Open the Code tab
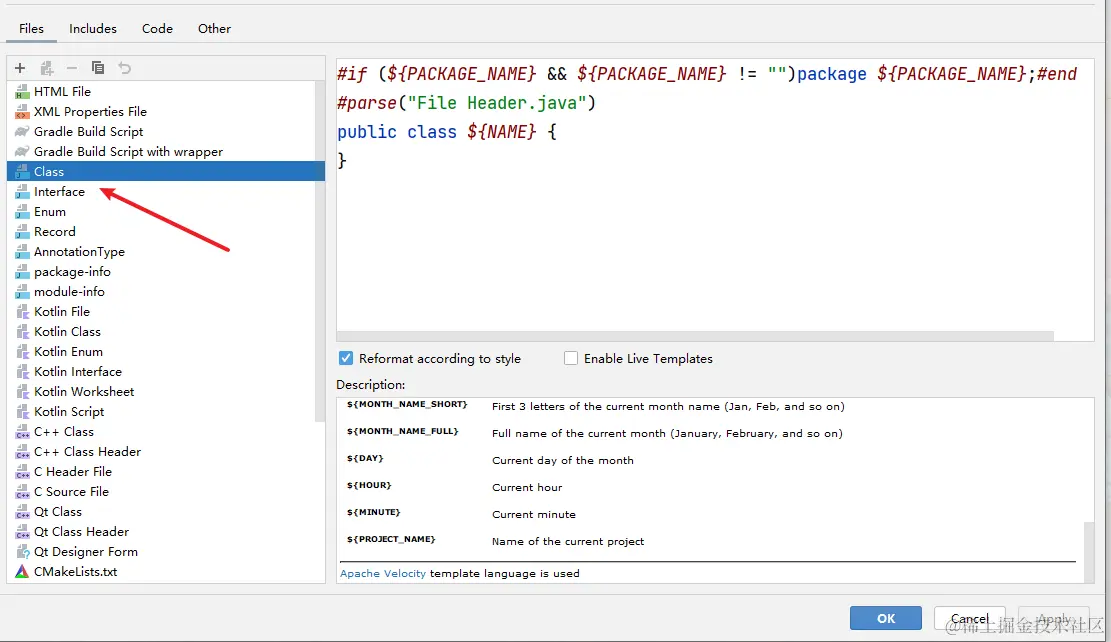1111x642 pixels. point(157,28)
